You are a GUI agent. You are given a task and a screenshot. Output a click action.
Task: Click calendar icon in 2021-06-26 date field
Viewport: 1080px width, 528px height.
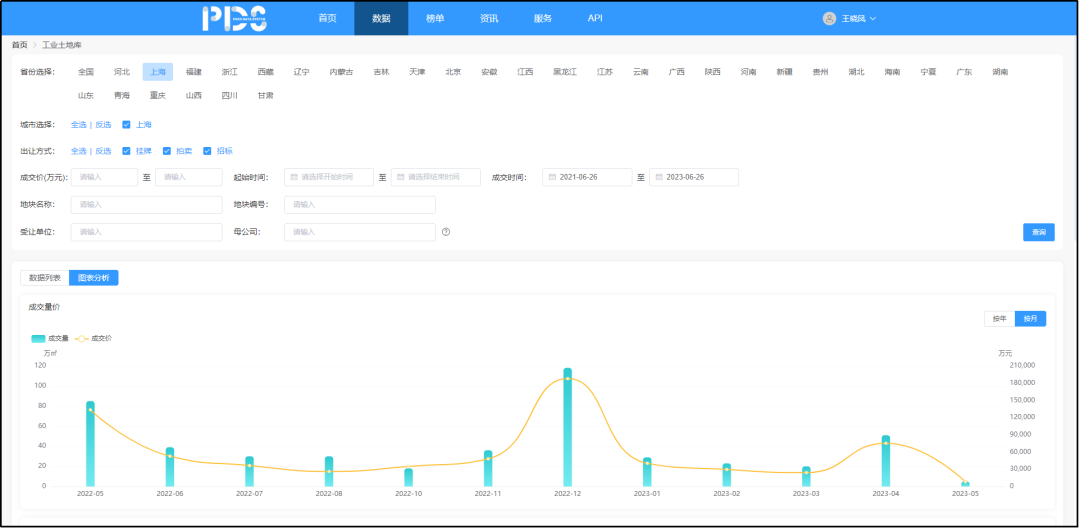(551, 177)
